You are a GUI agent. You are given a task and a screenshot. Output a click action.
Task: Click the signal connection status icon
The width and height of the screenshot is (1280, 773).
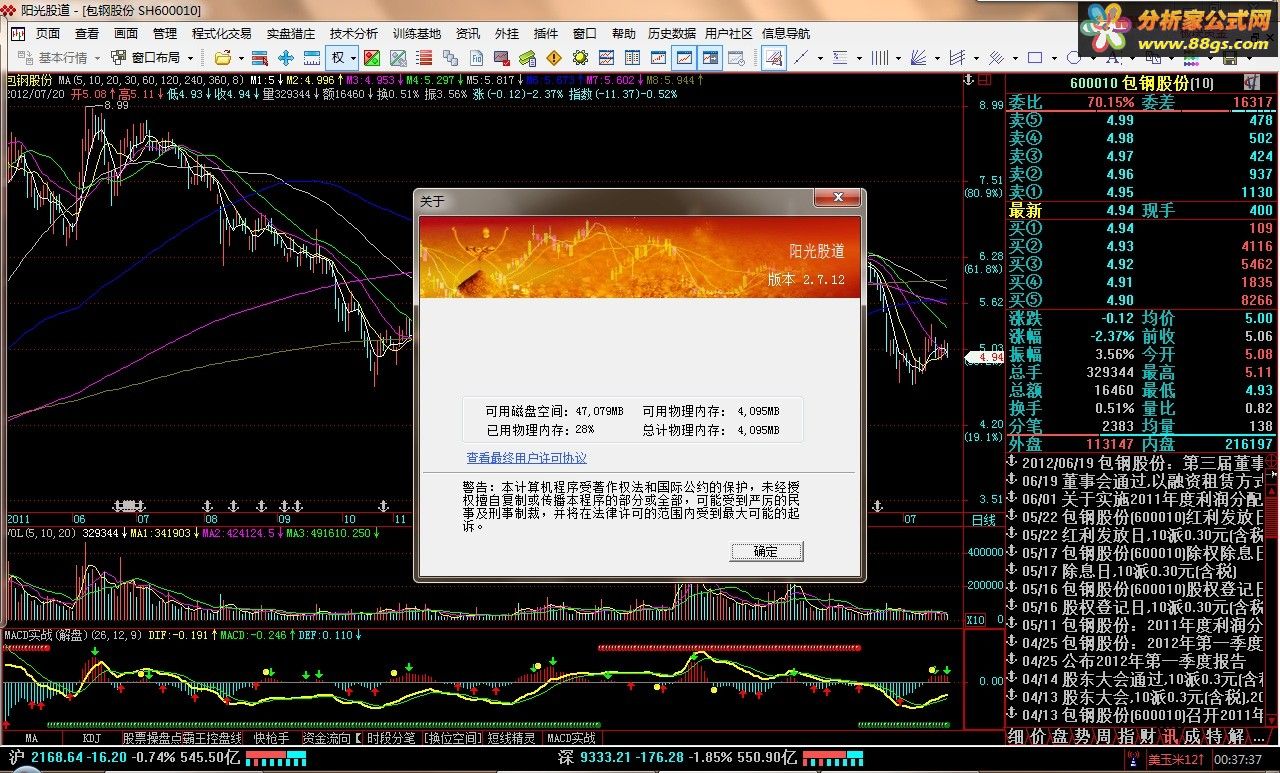pyautogui.click(x=1131, y=759)
